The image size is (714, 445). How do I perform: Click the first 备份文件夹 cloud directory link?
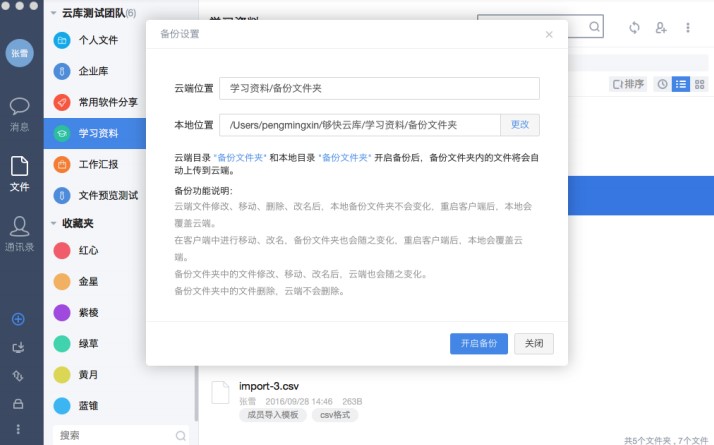pos(240,158)
